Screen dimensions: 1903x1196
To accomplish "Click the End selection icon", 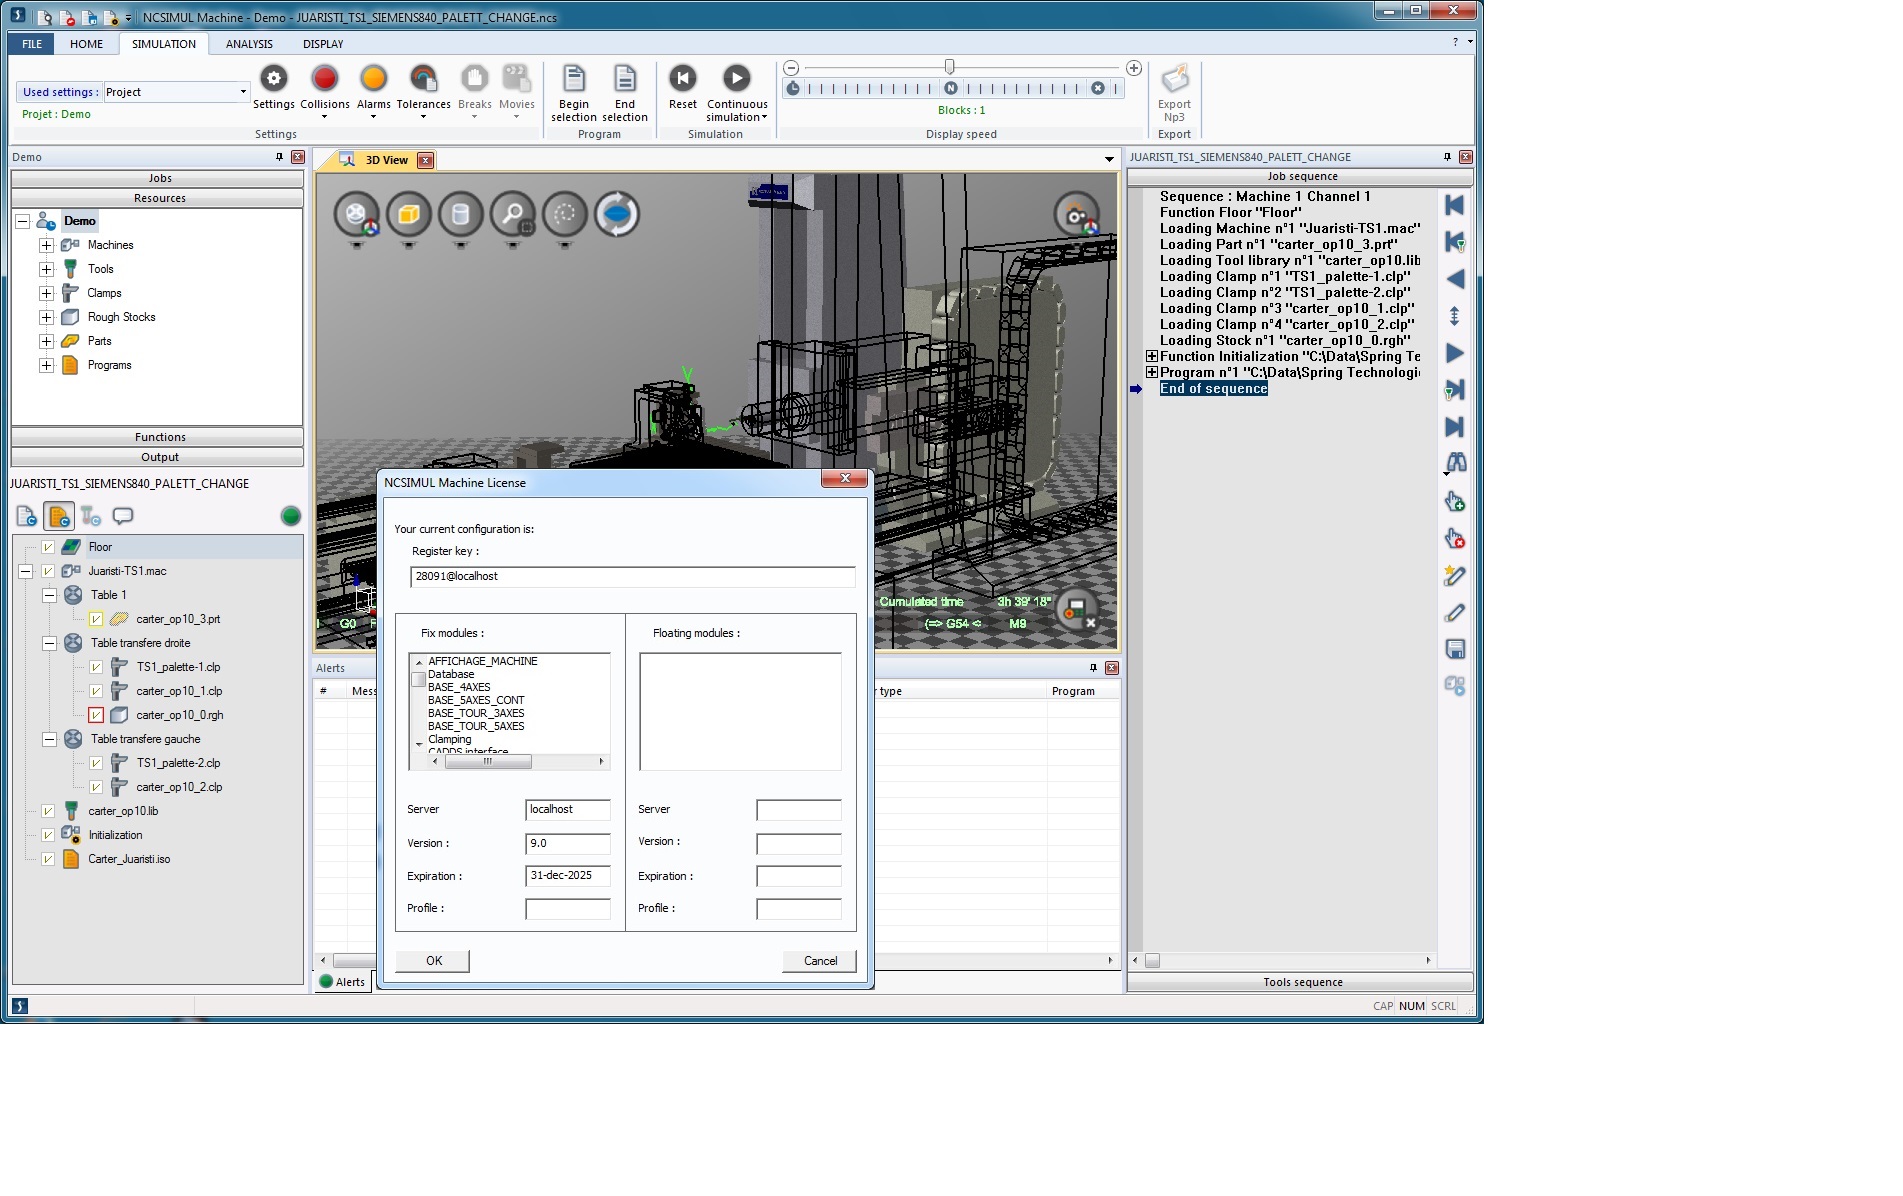I will (625, 79).
